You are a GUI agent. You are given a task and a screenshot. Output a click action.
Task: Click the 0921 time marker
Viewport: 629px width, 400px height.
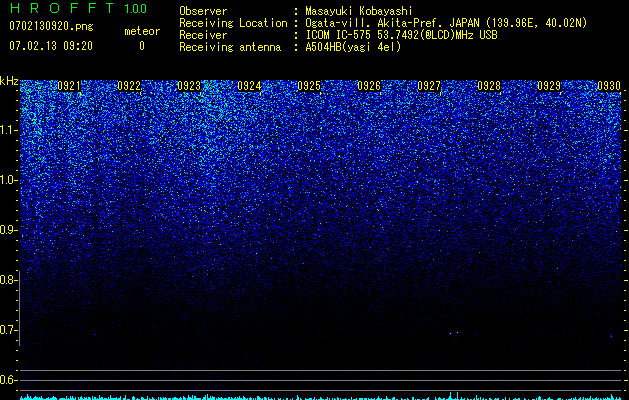[x=69, y=86]
